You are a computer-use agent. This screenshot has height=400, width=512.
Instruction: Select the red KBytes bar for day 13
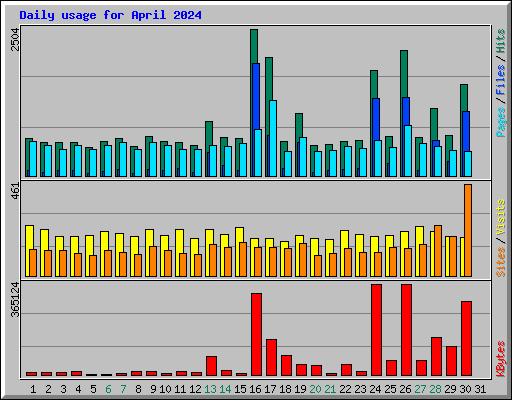[211, 366]
